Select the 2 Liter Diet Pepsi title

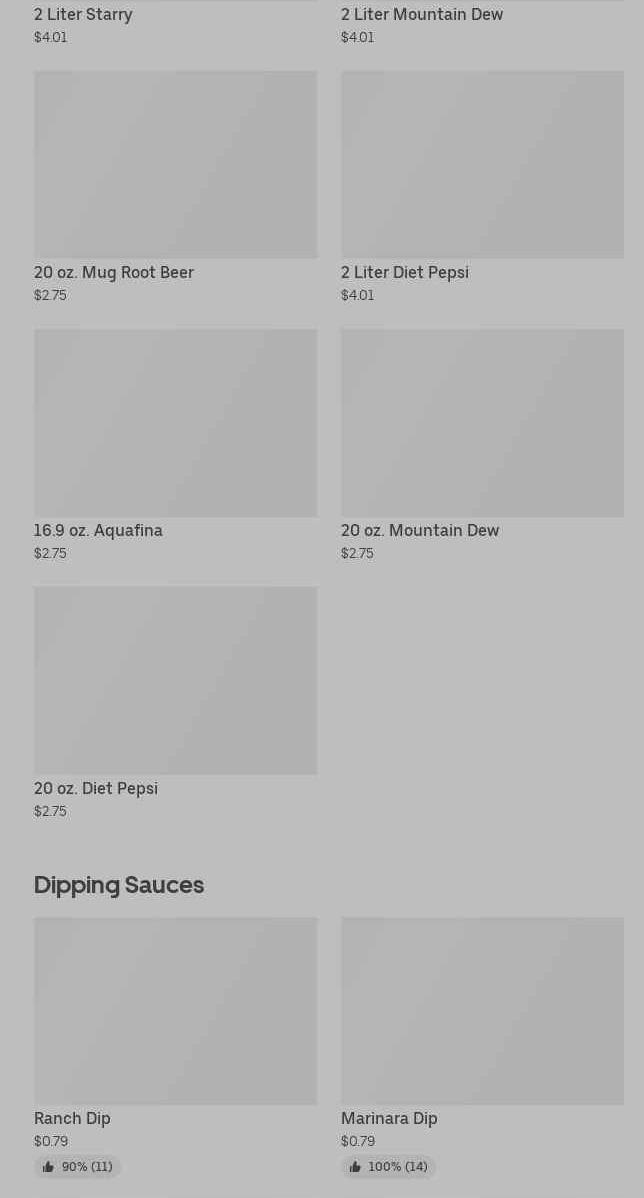click(405, 273)
